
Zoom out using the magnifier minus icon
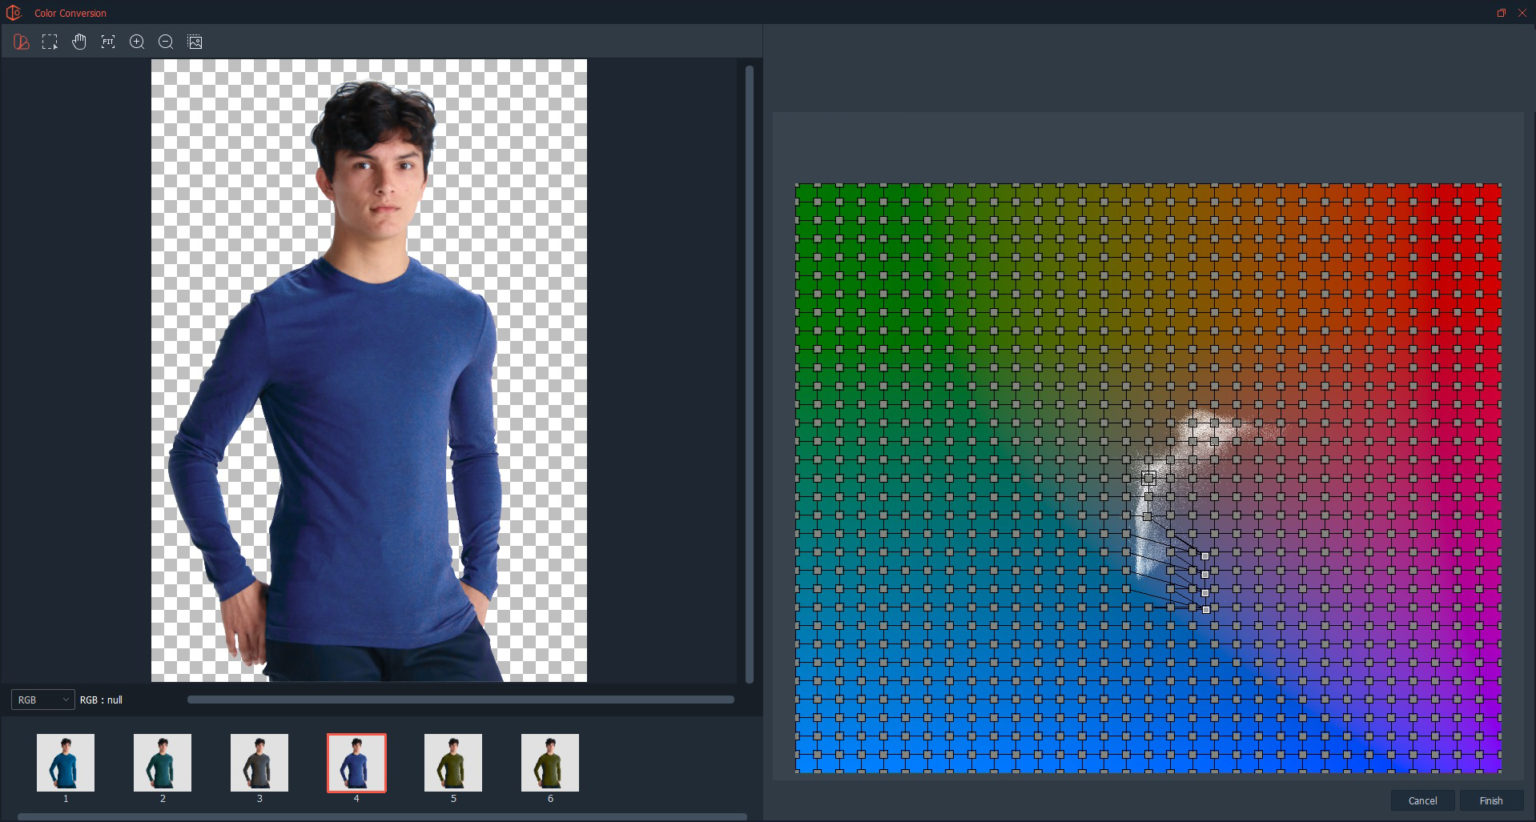pos(166,42)
